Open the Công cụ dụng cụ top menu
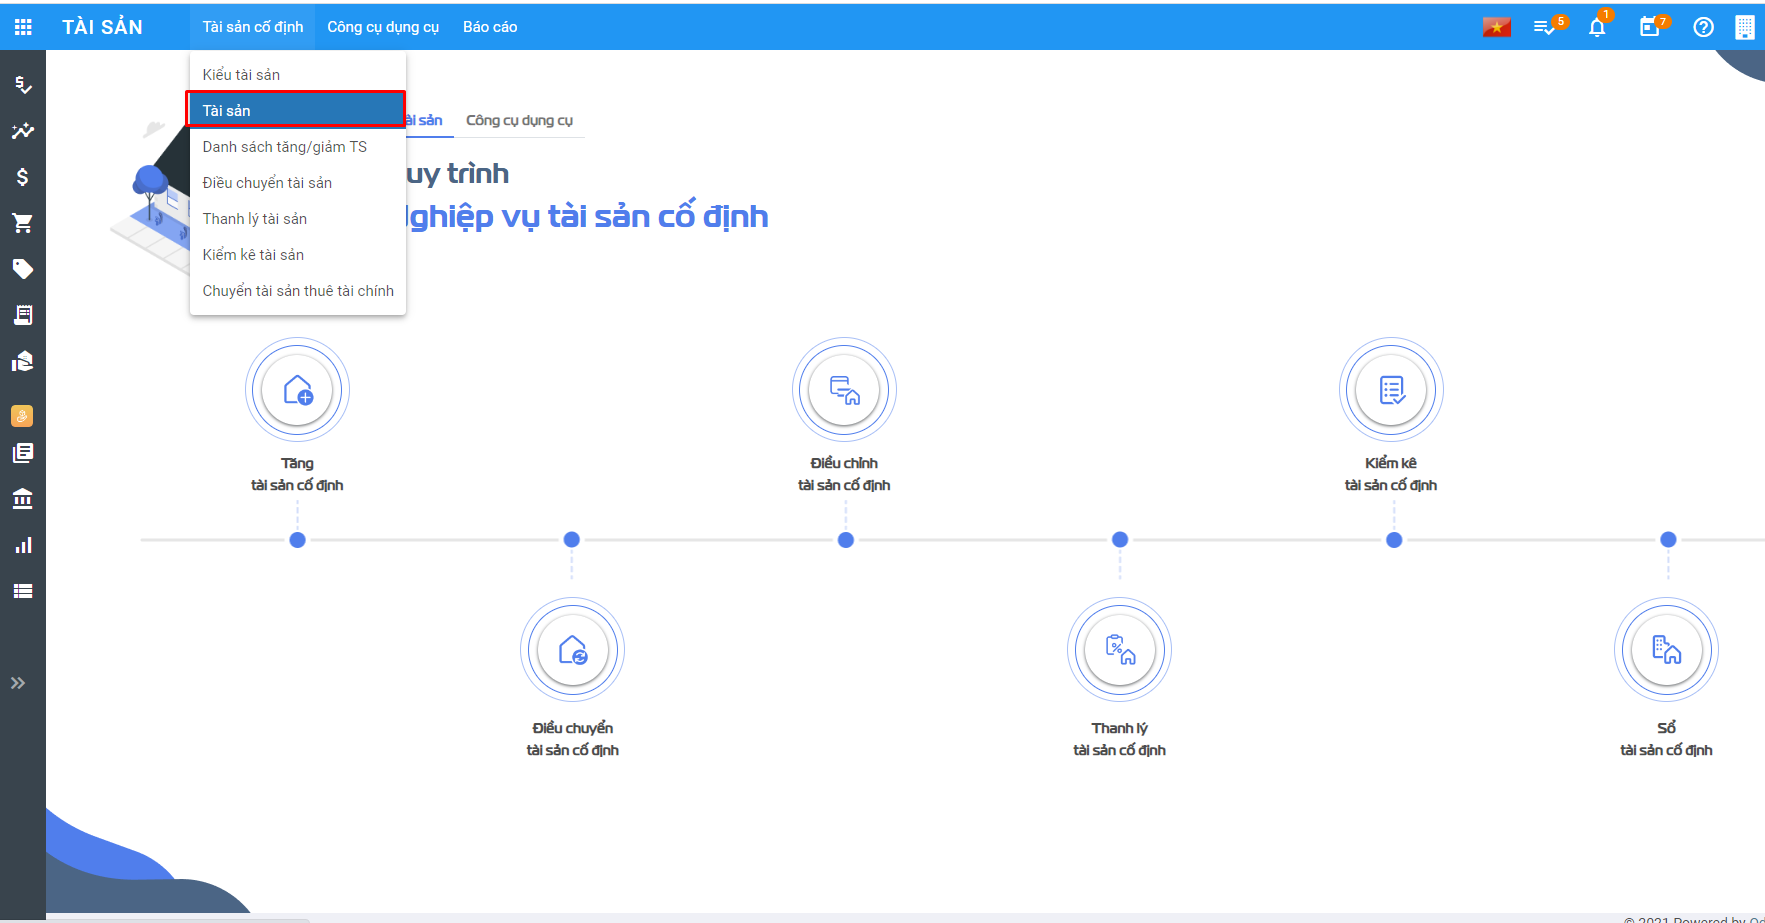The height and width of the screenshot is (923, 1765). coord(383,27)
